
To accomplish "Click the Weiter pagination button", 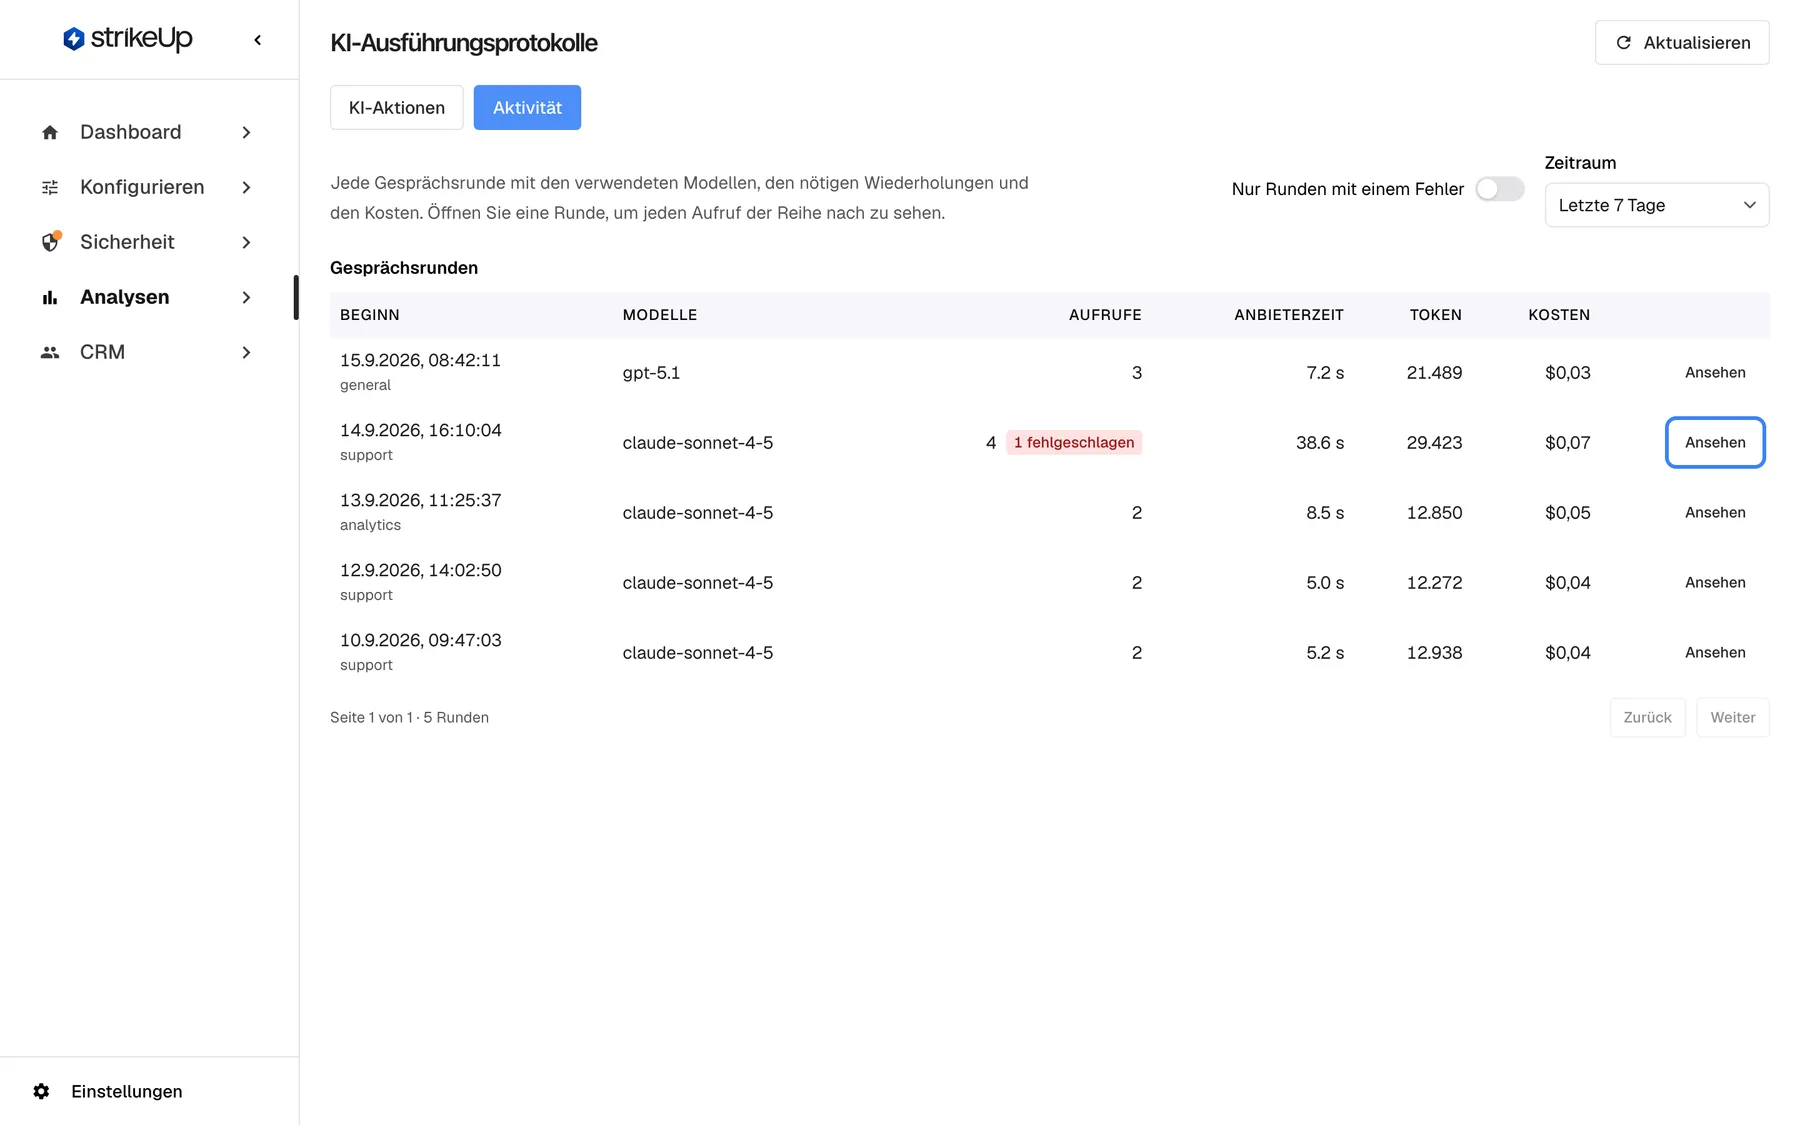I will (x=1732, y=717).
